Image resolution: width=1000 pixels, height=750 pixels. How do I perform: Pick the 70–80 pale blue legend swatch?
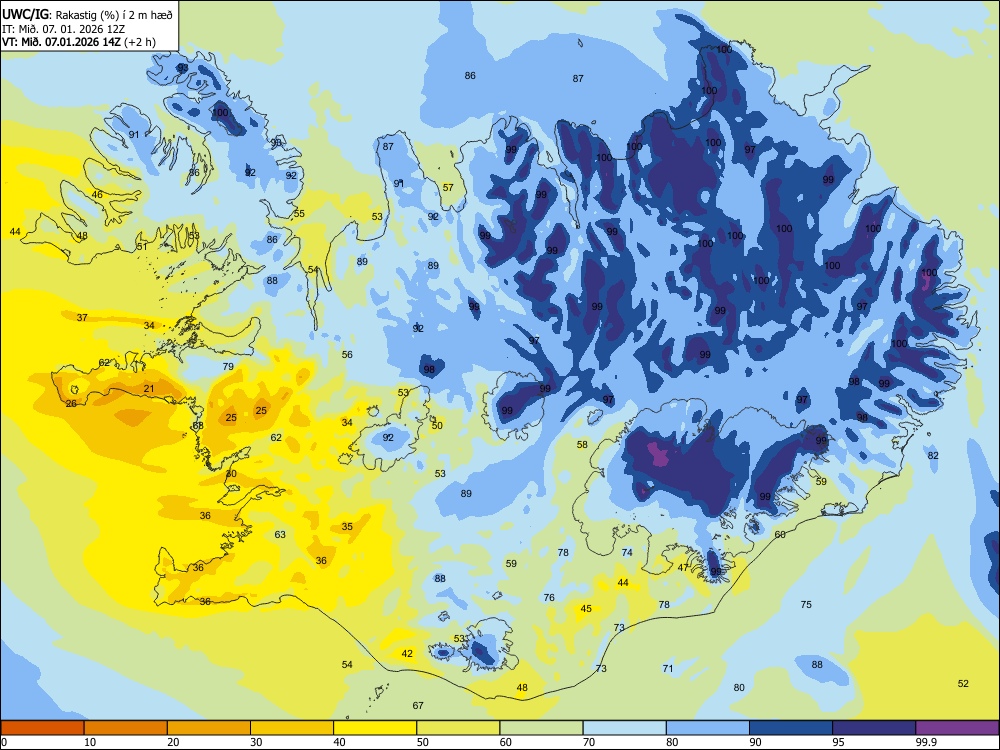[x=625, y=728]
